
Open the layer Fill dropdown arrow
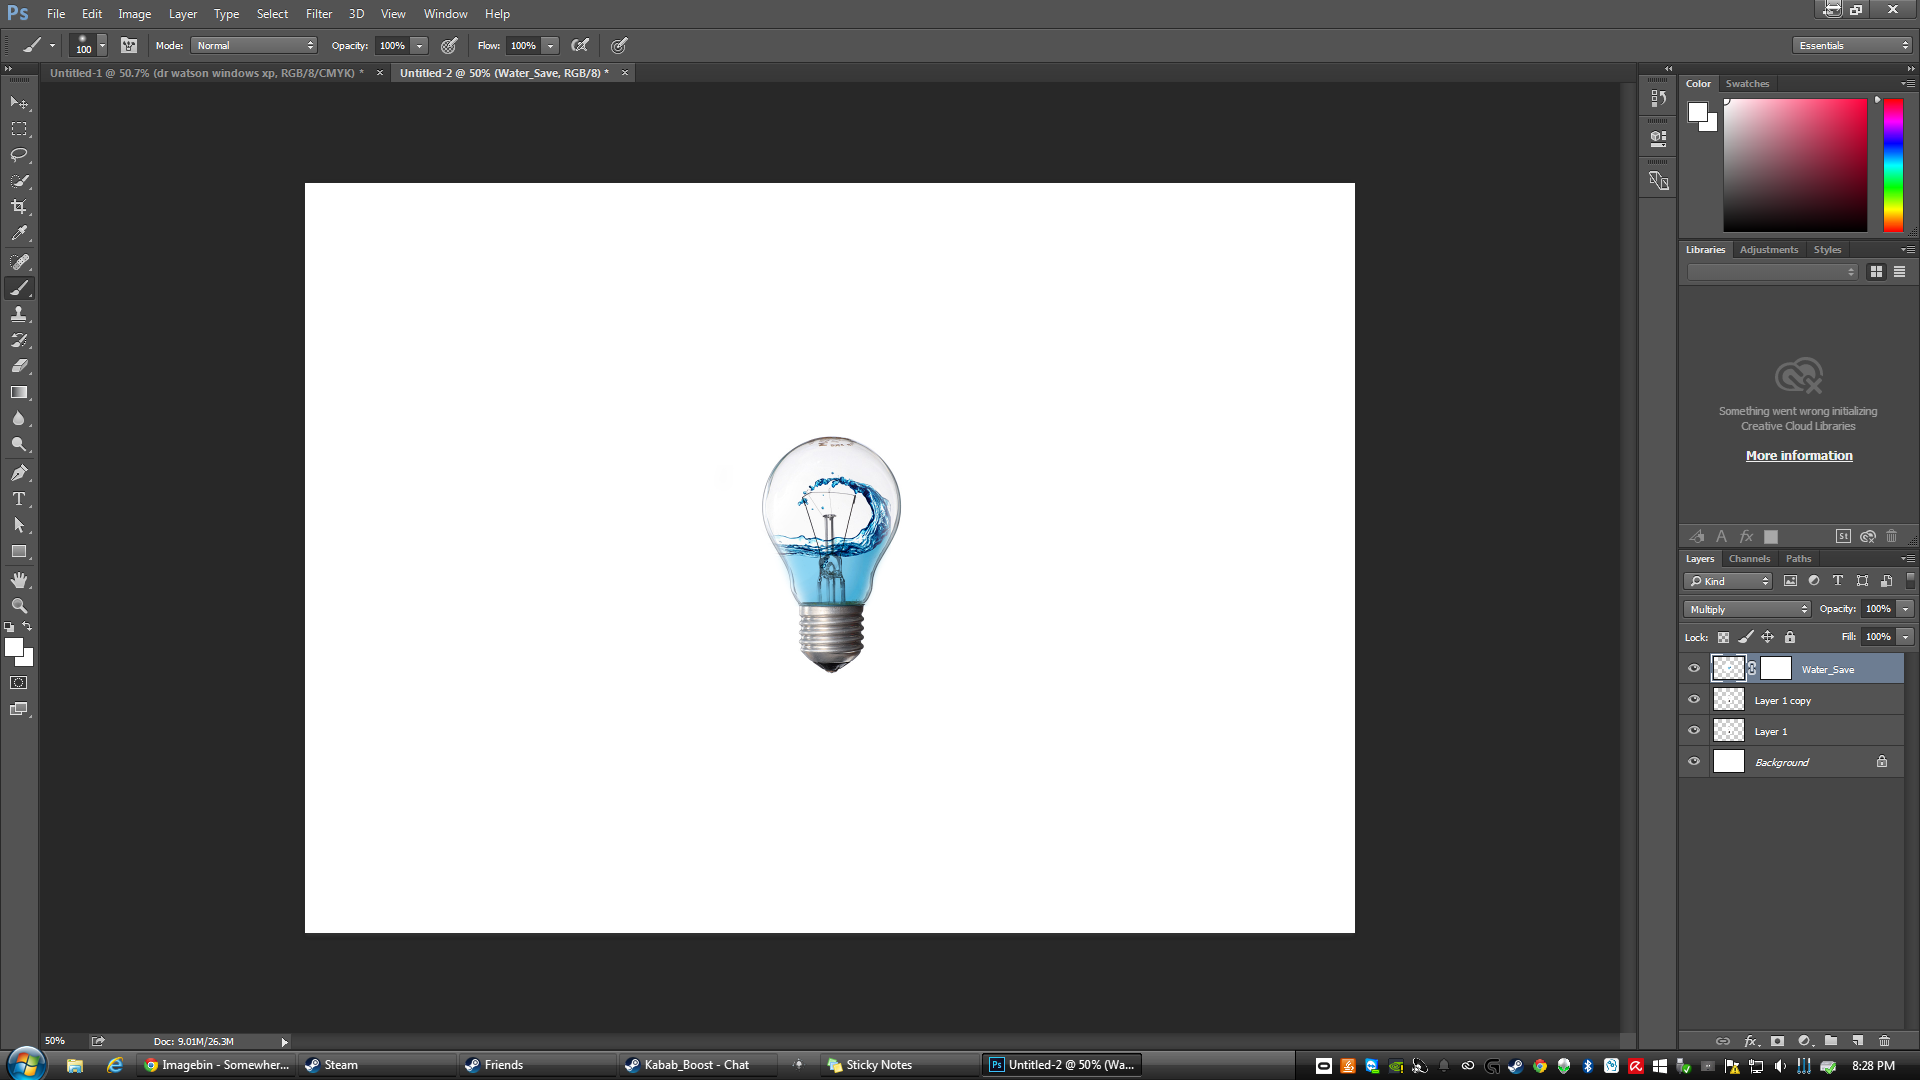[1905, 637]
